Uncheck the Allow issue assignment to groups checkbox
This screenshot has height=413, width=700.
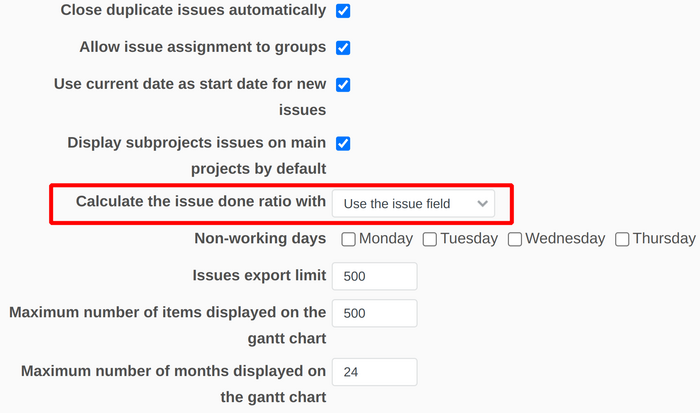(343, 48)
